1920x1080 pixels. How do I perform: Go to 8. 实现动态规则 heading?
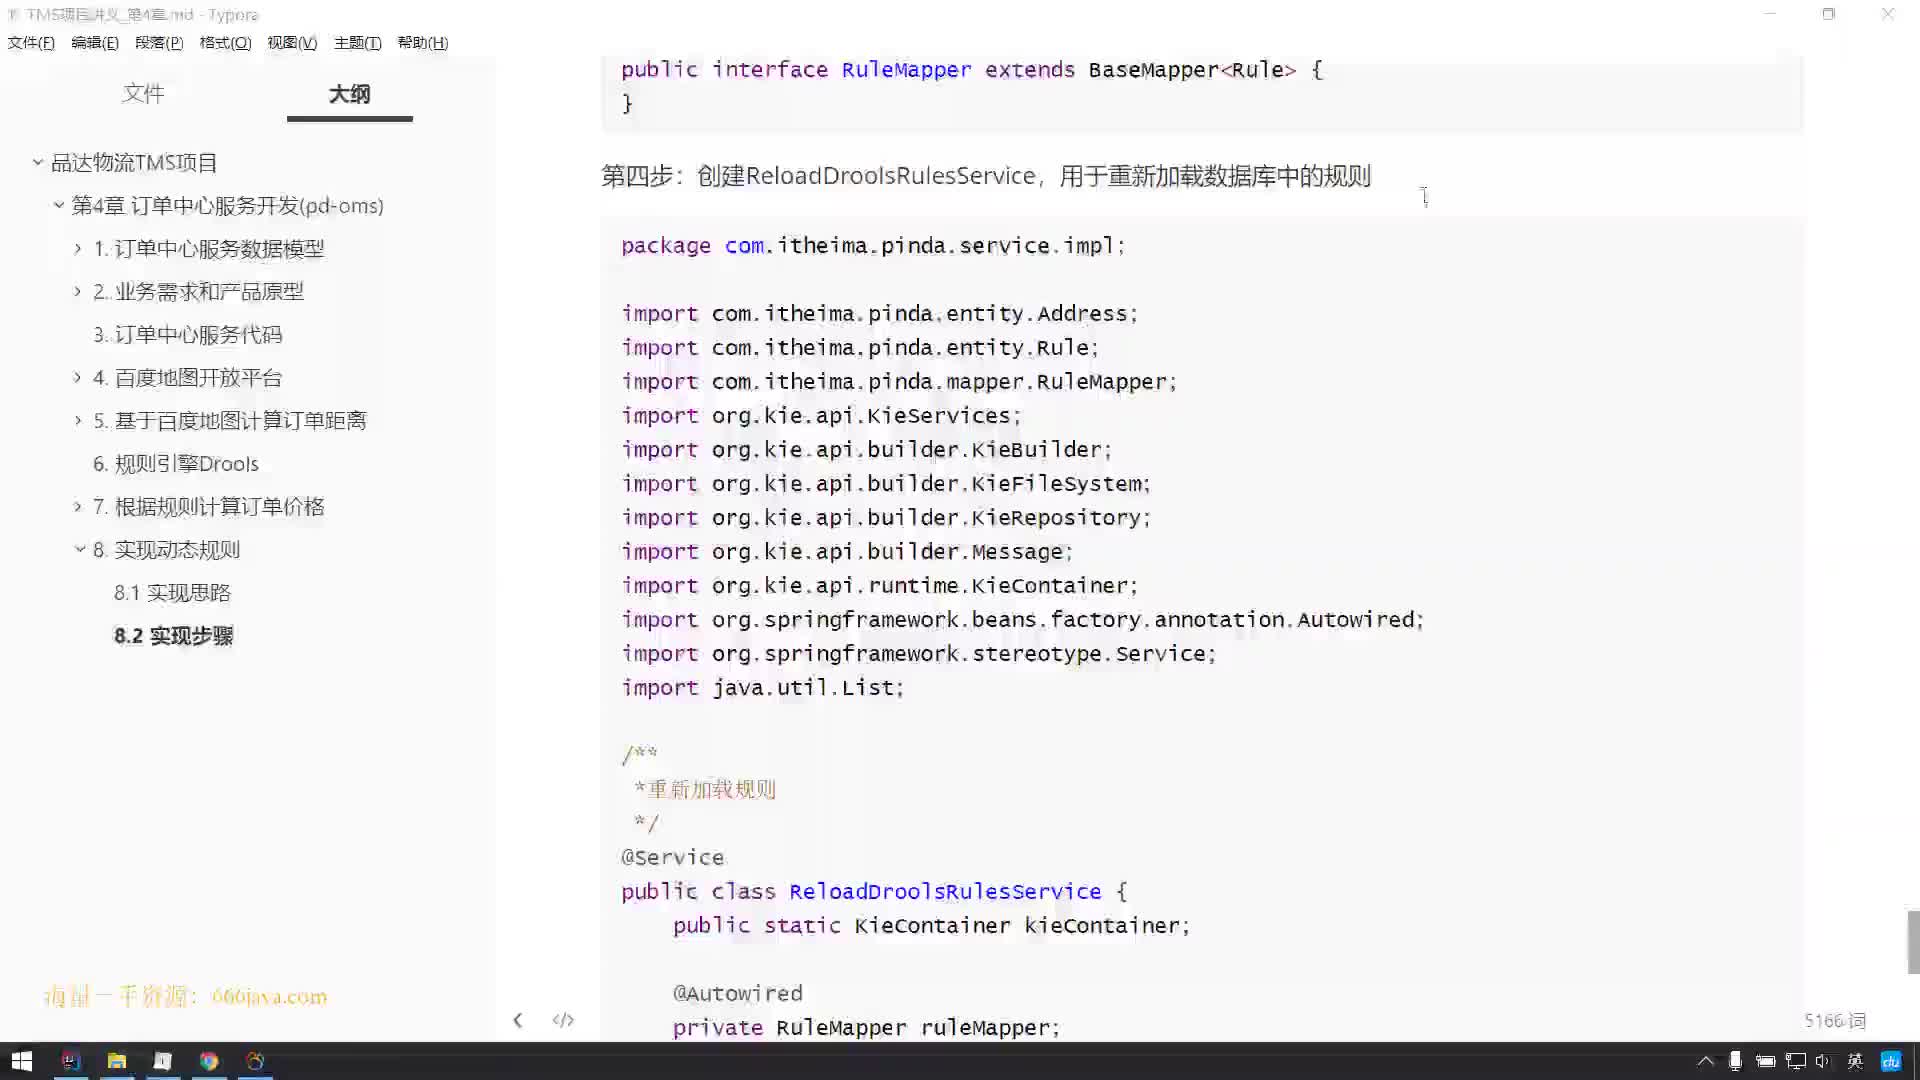coord(167,549)
